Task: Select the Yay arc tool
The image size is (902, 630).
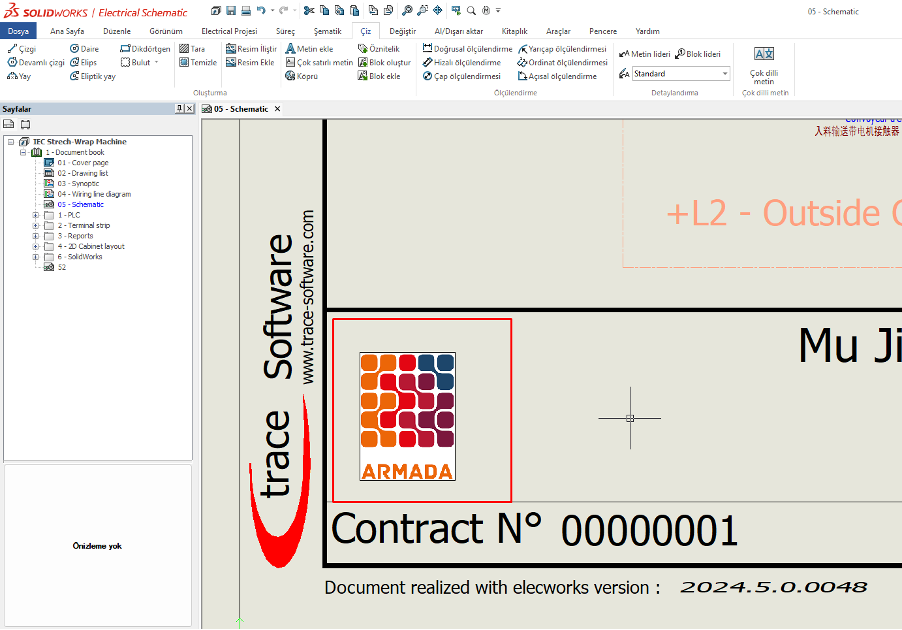Action: click(x=19, y=76)
